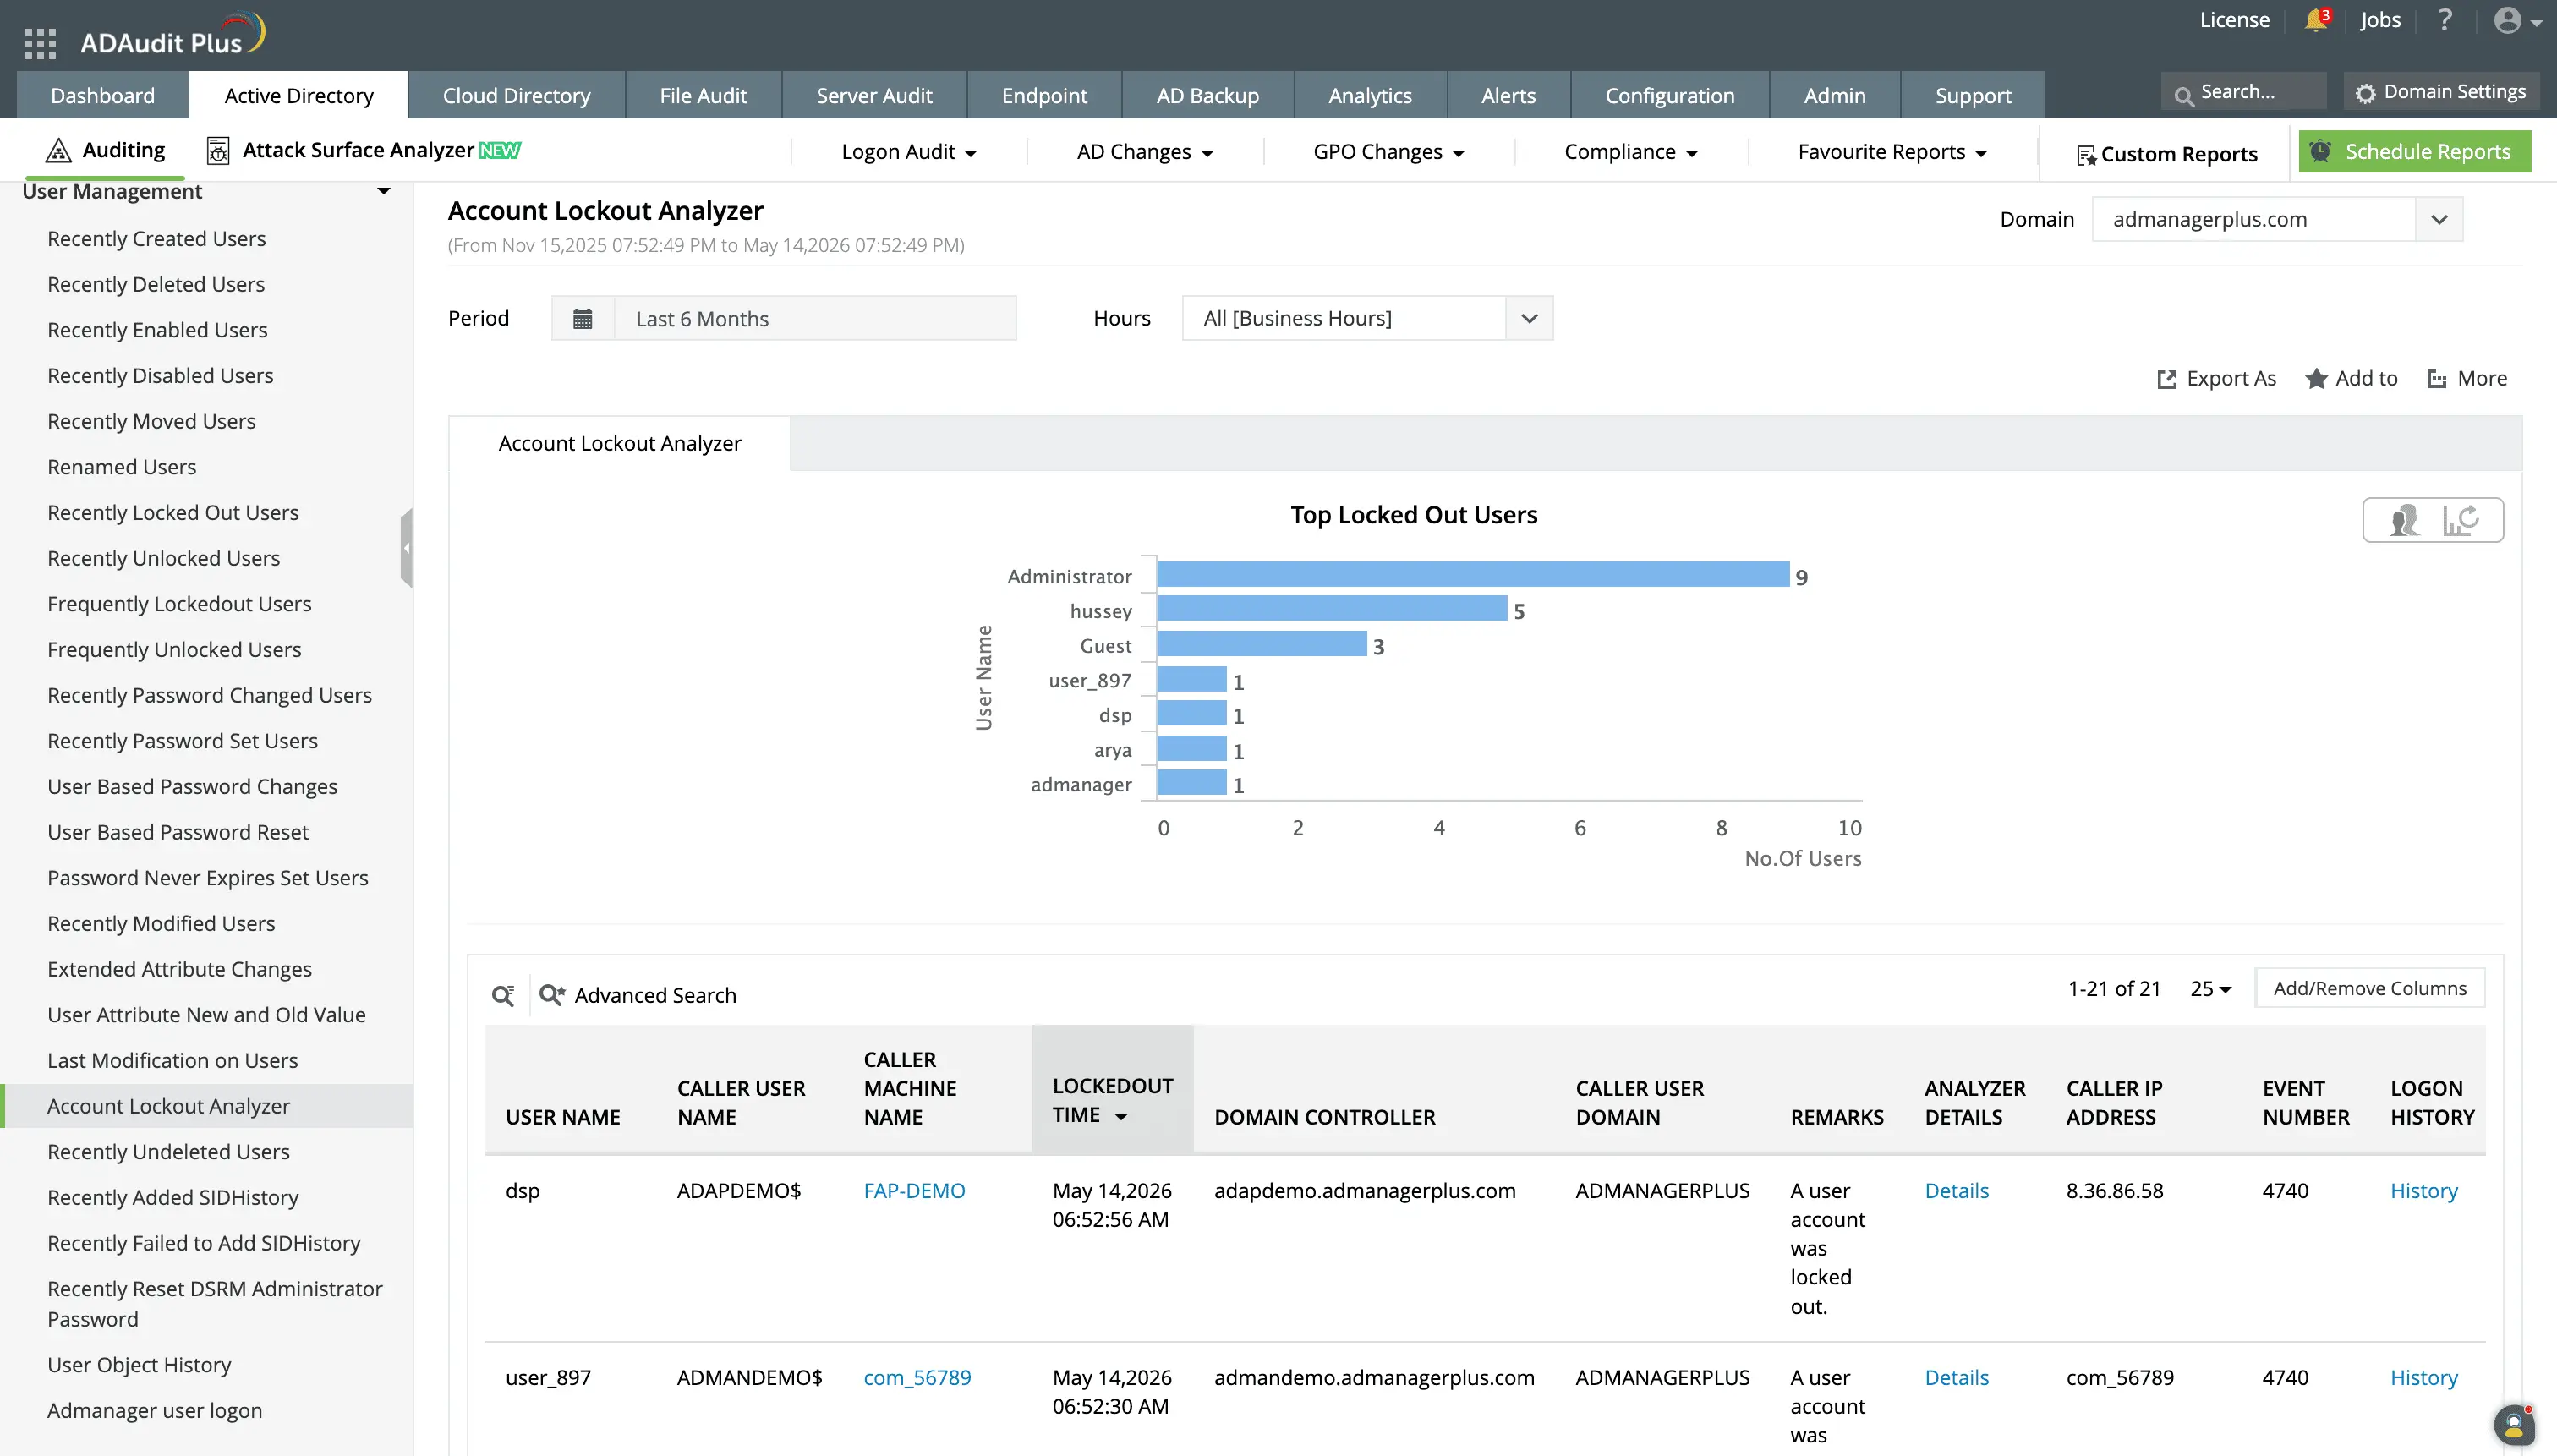Screen dimensions: 2557x1456
Task: Open Extended Attribute Changes report
Action: pyautogui.click(x=179, y=969)
